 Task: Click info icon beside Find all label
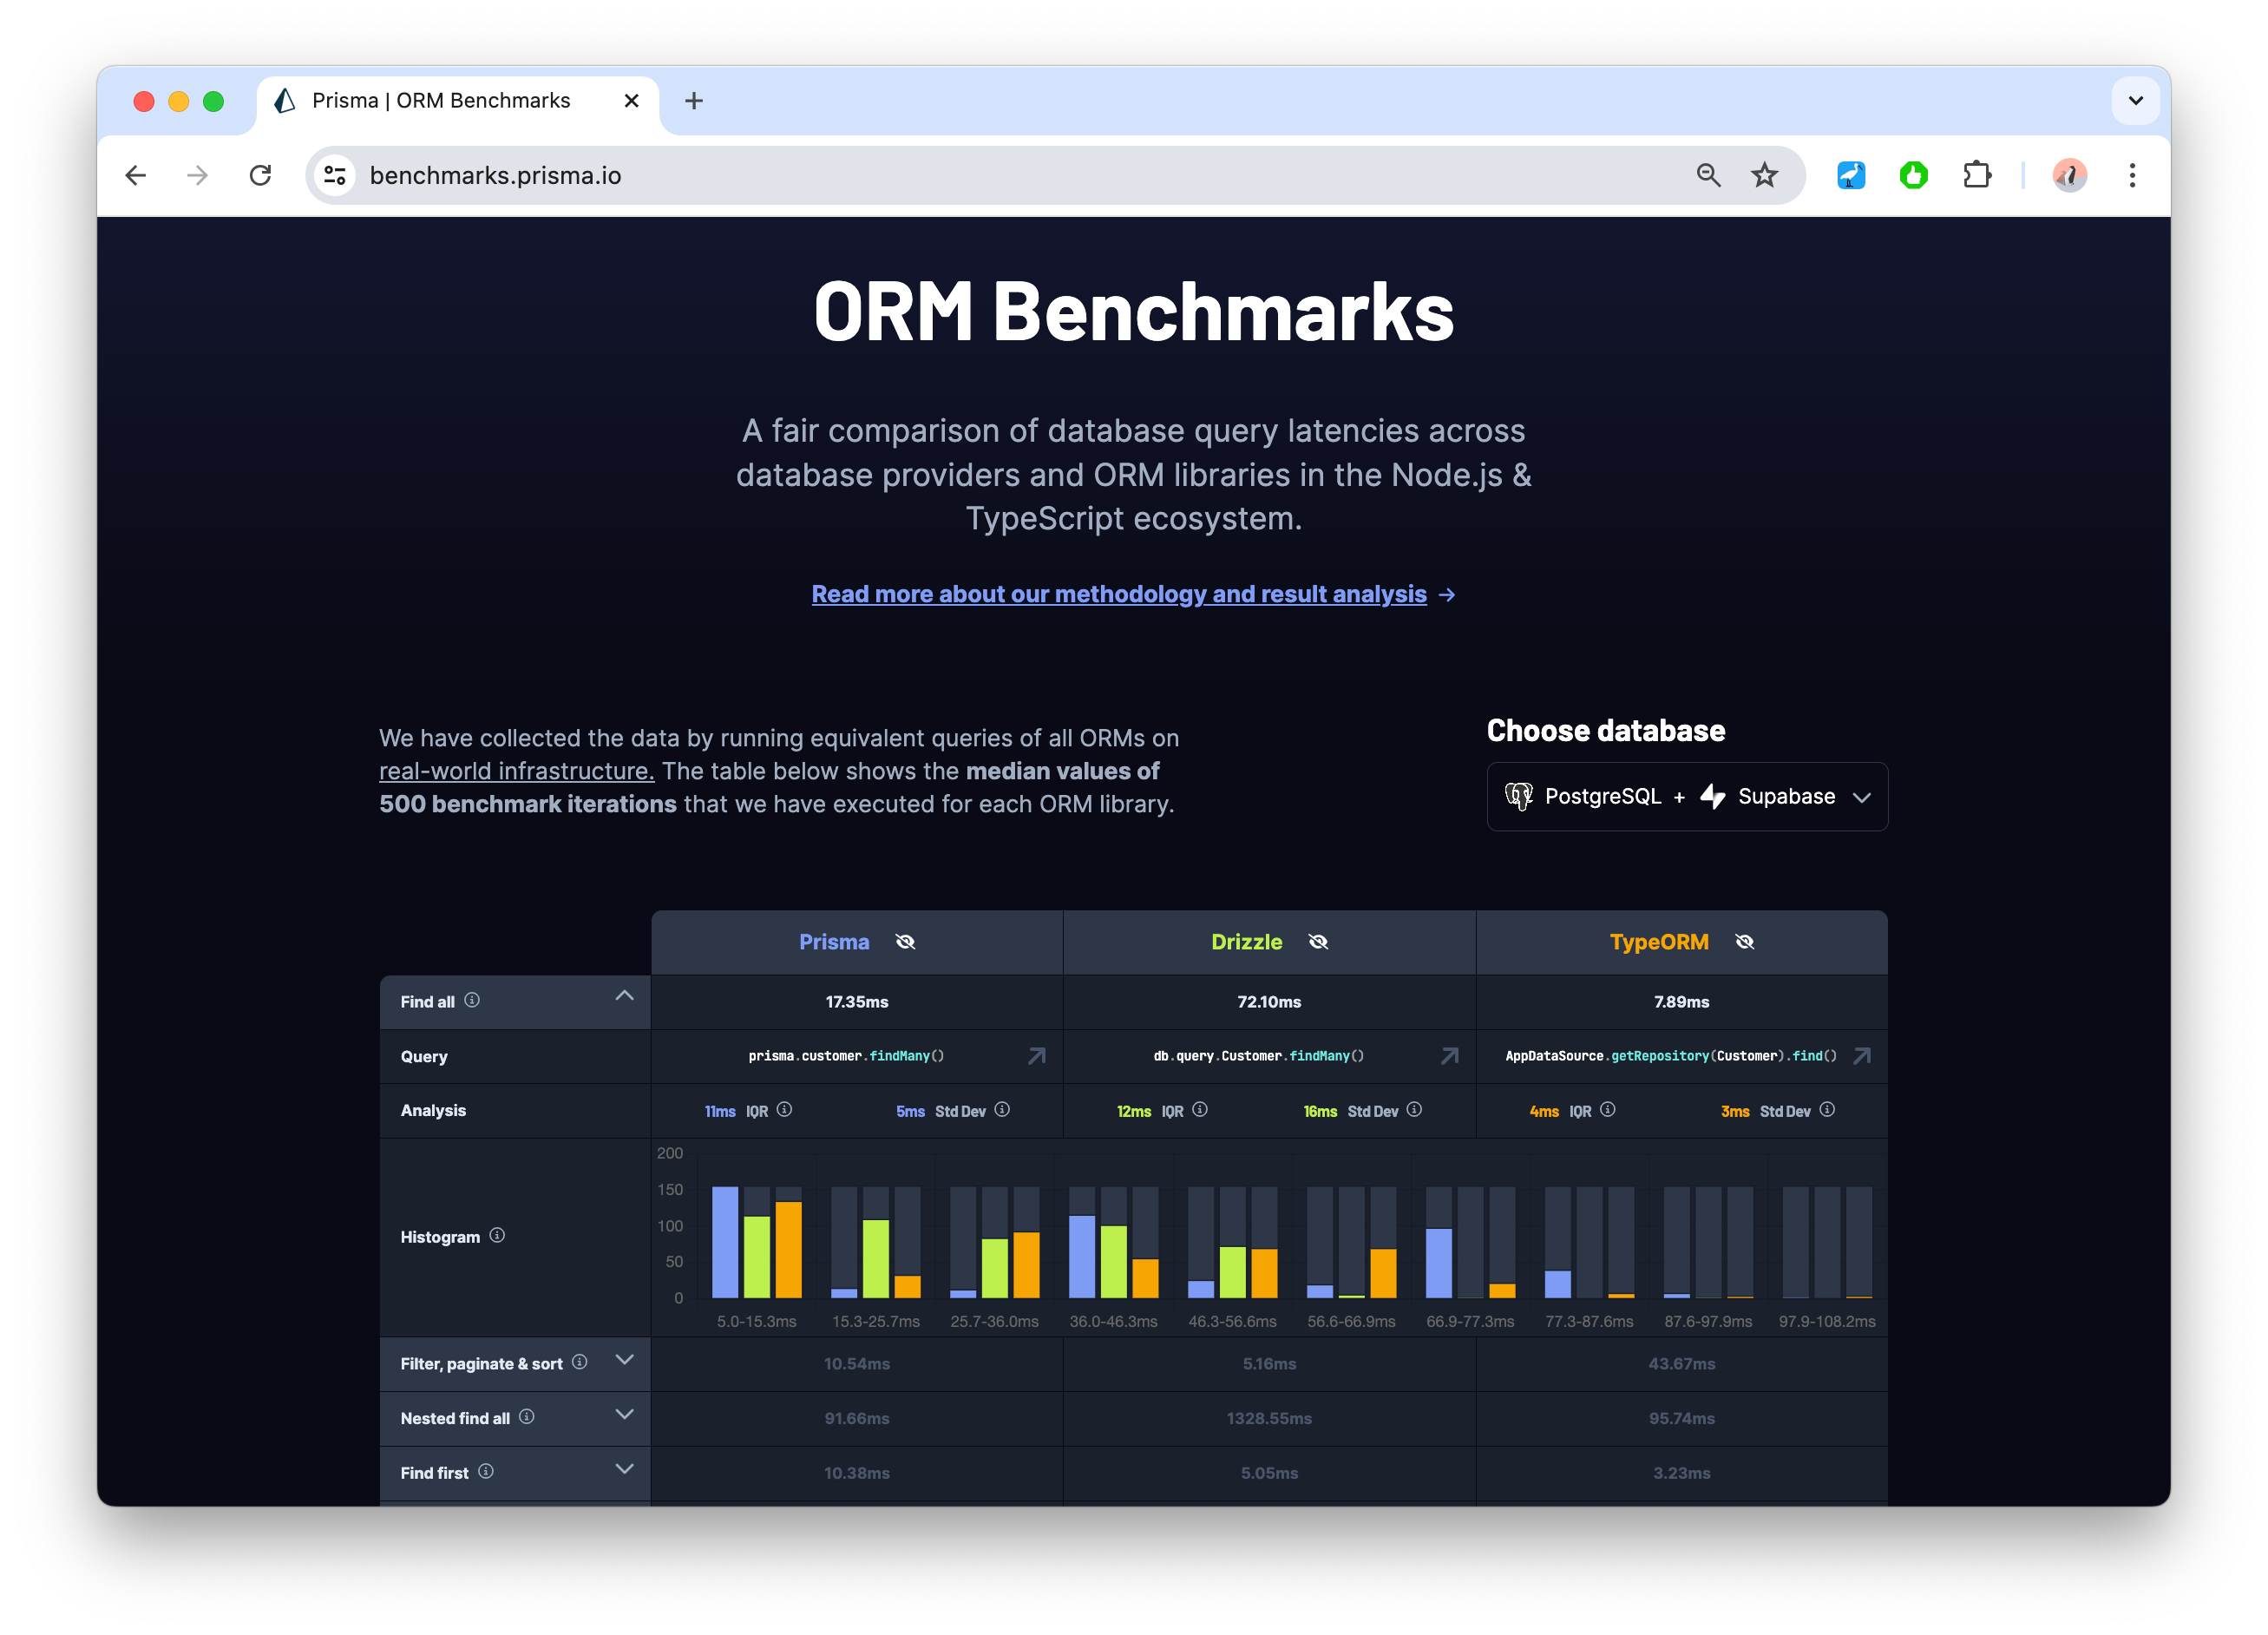(472, 1000)
